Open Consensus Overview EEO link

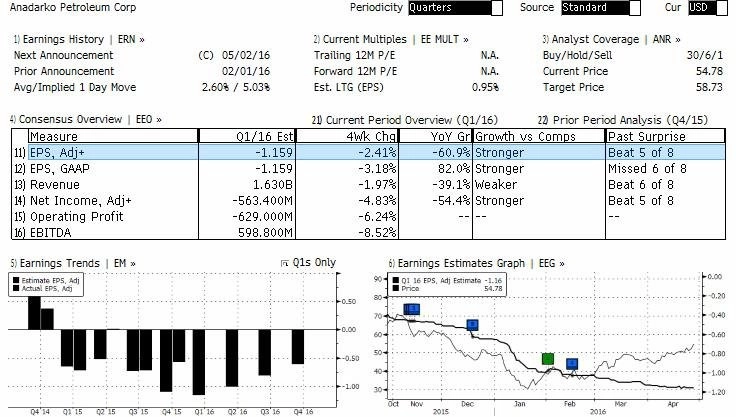point(86,119)
